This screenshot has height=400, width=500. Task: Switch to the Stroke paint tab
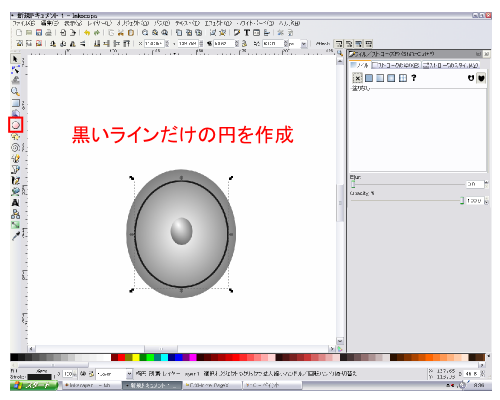[396, 65]
